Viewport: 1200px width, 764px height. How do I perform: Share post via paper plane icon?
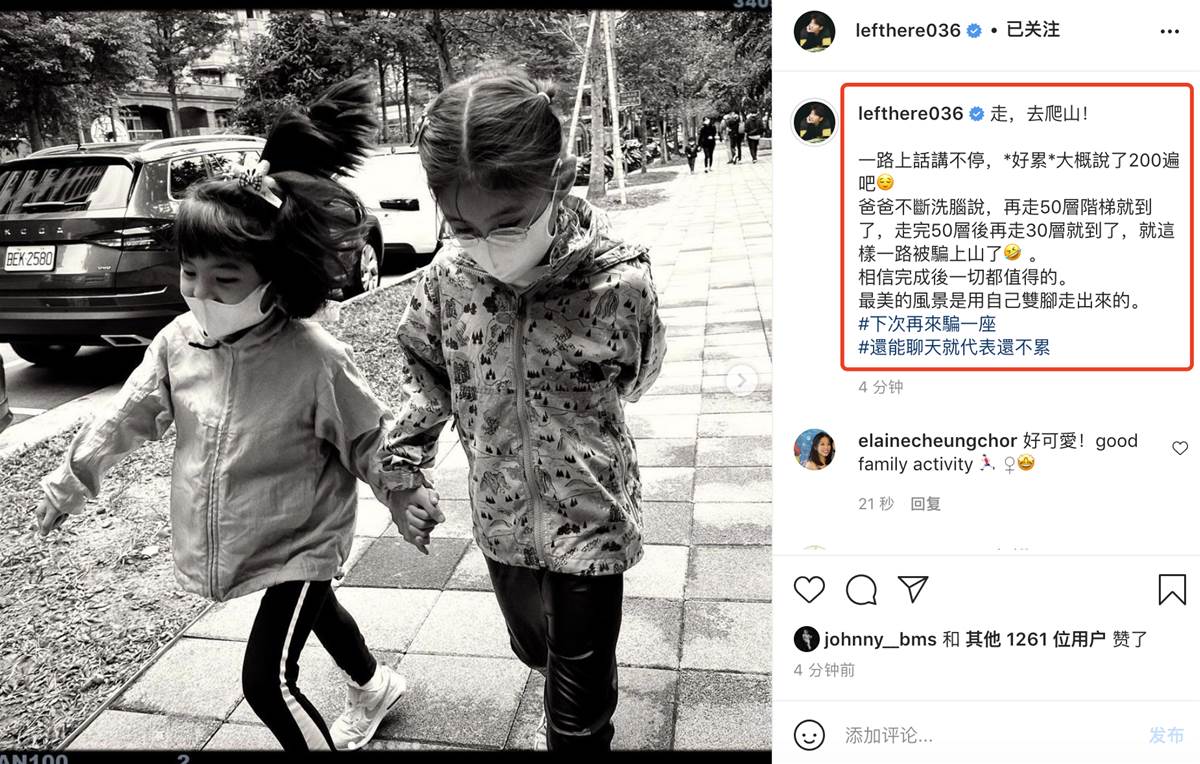913,590
